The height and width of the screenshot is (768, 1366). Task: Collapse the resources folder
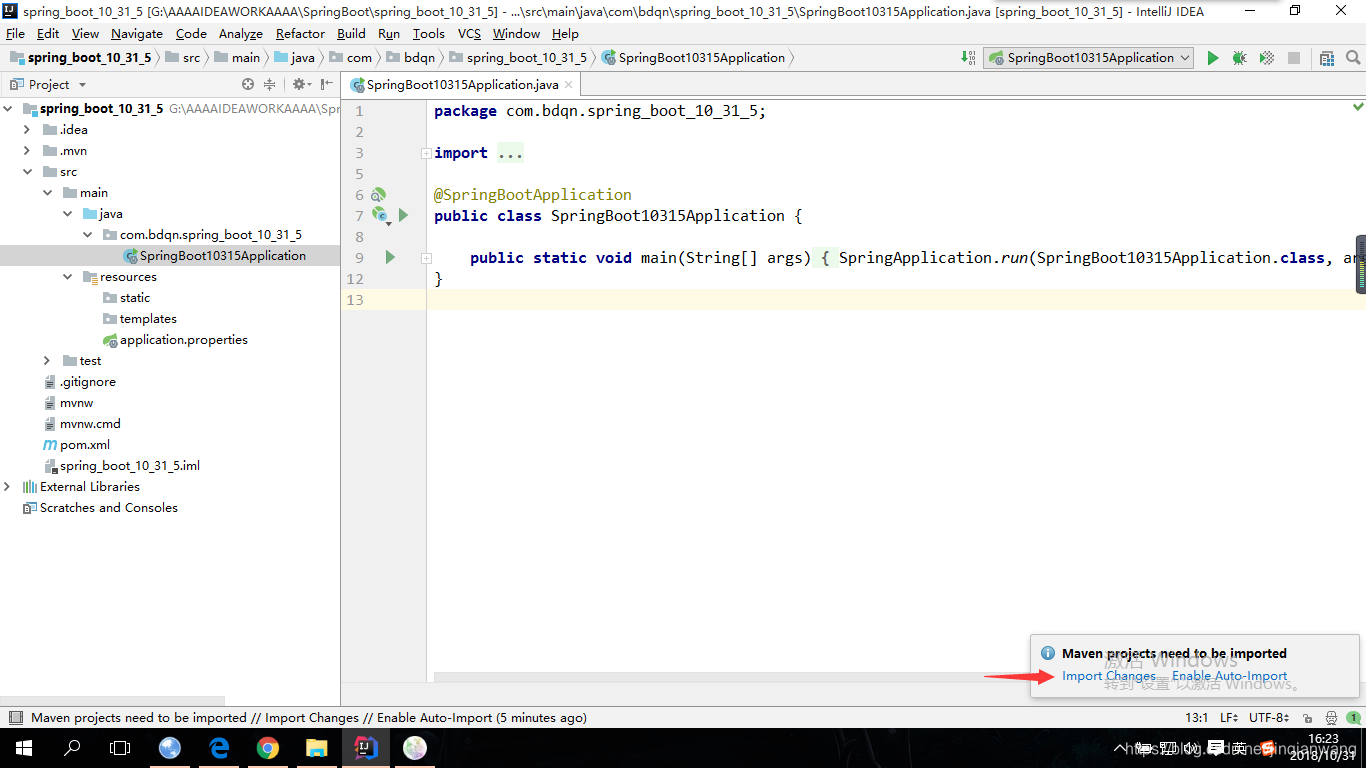[67, 277]
